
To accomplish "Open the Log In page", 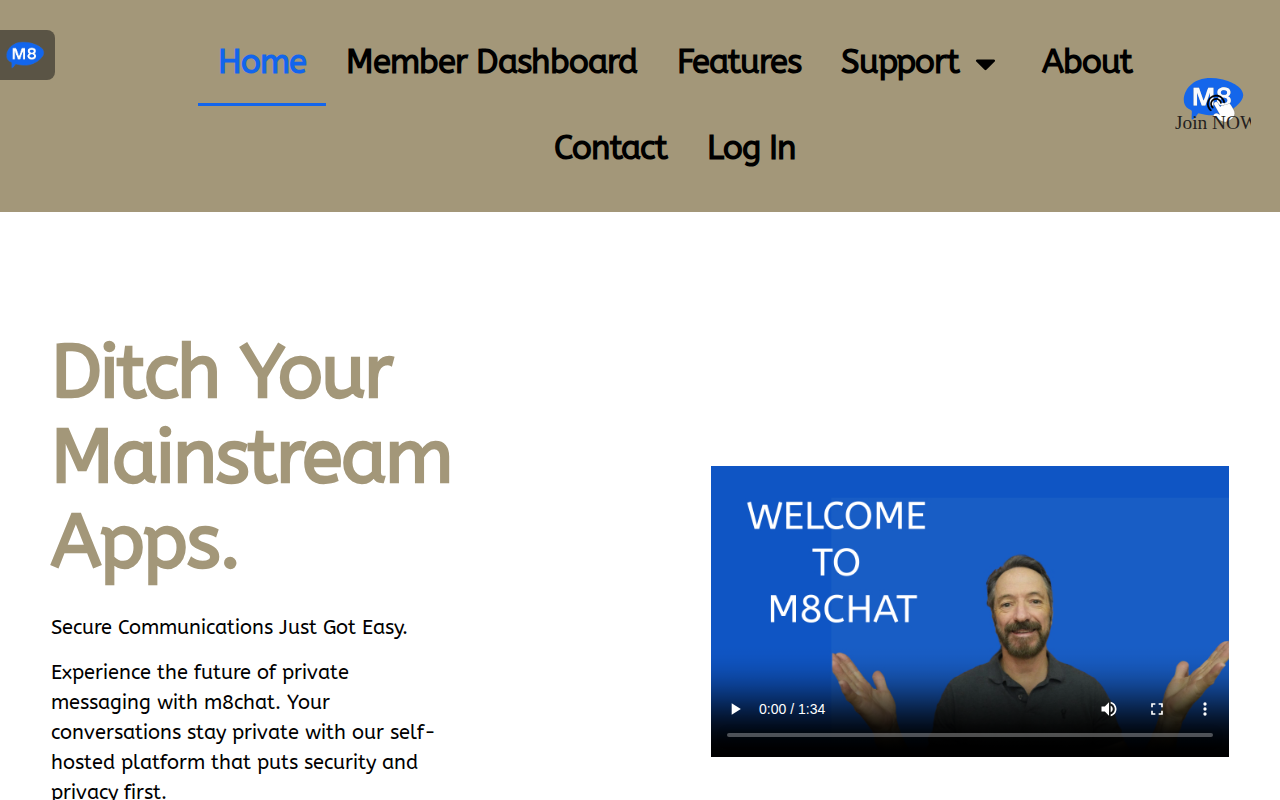I will pyautogui.click(x=751, y=148).
